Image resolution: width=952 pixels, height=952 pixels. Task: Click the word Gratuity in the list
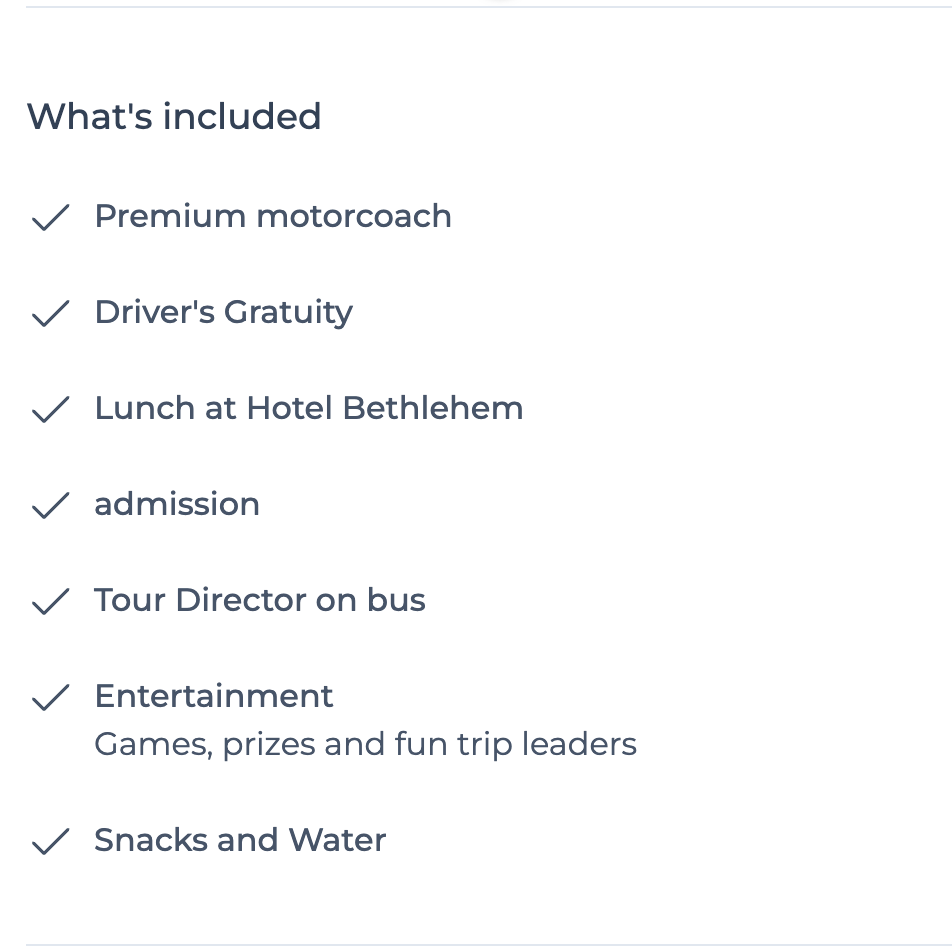tap(288, 313)
